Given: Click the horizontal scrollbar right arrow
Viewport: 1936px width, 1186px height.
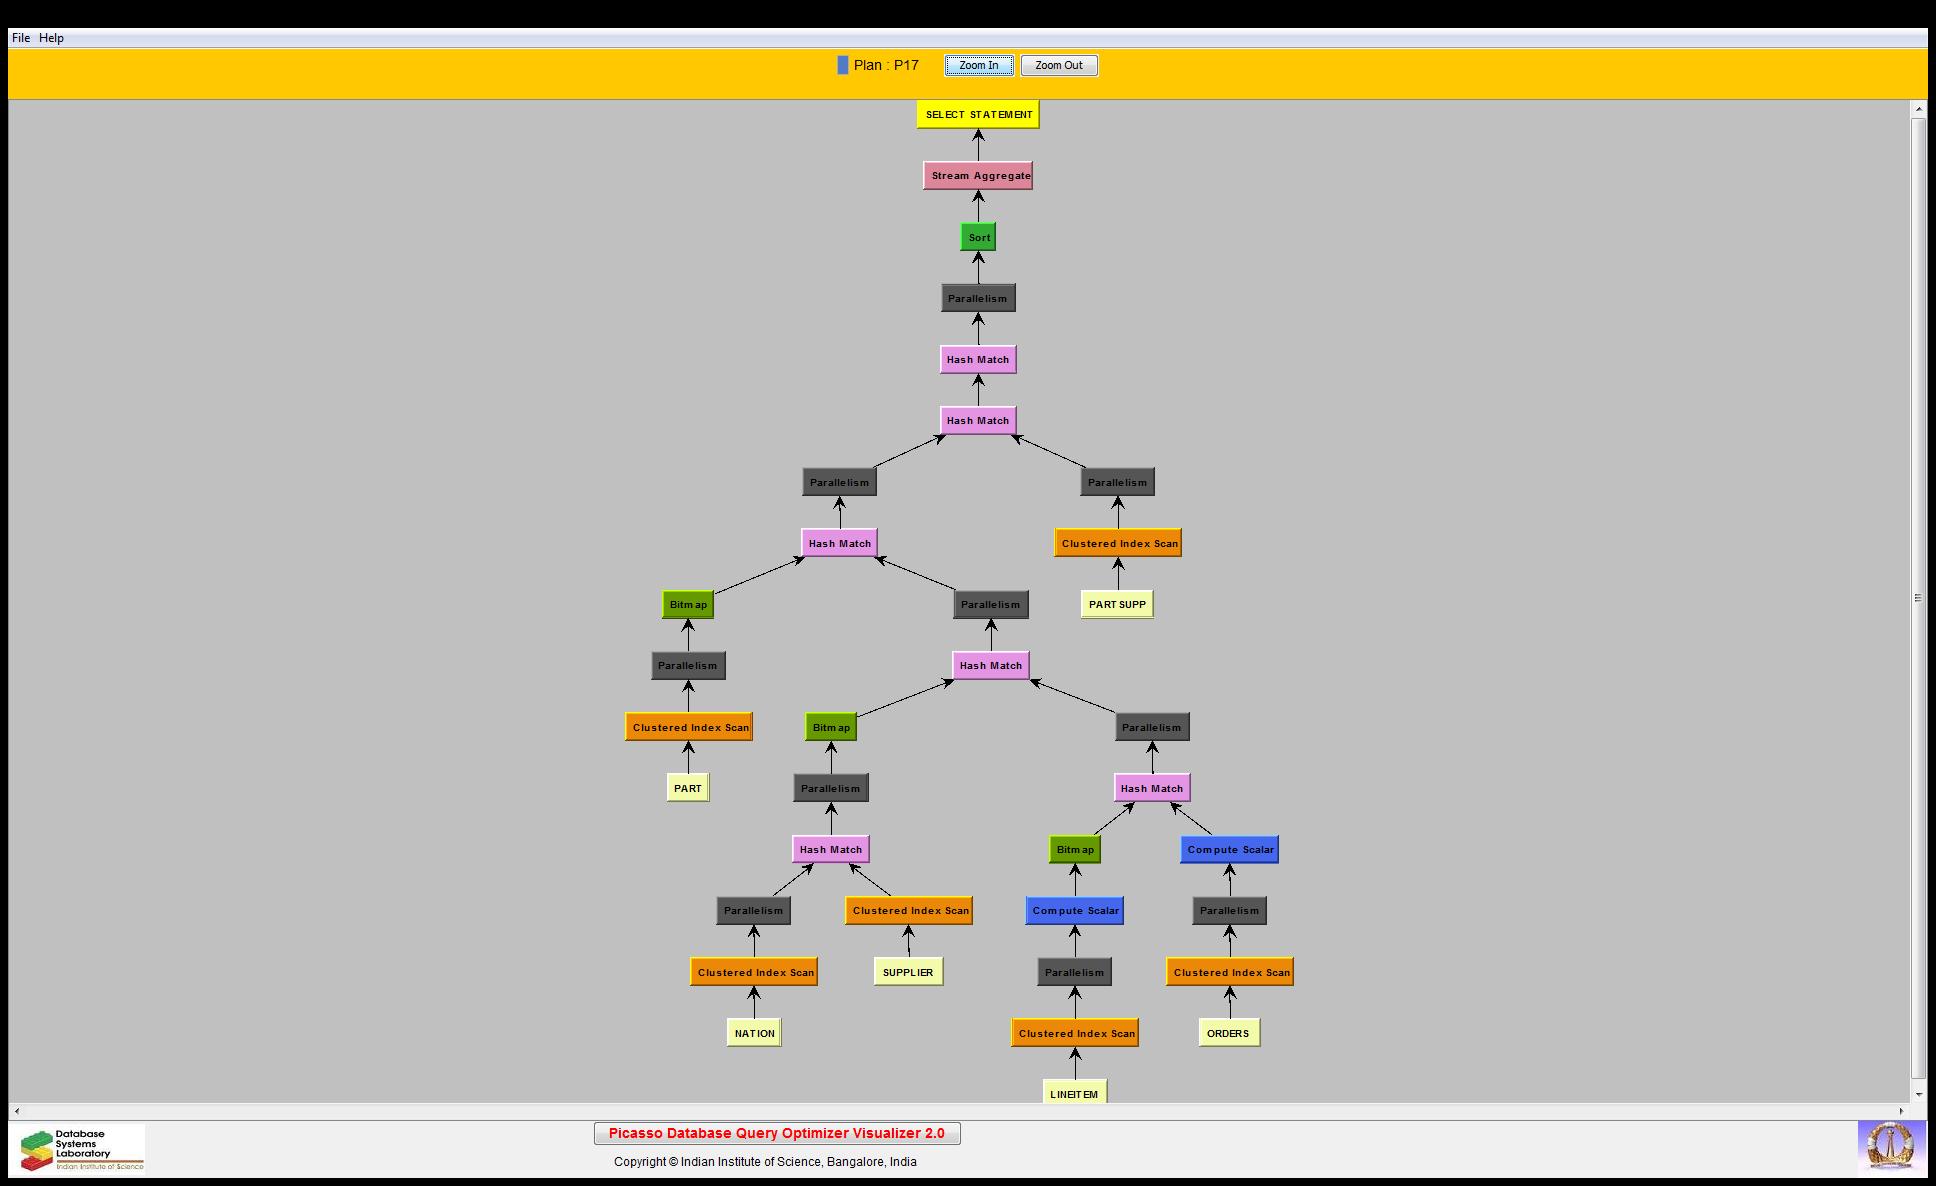Looking at the screenshot, I should pyautogui.click(x=1901, y=1111).
